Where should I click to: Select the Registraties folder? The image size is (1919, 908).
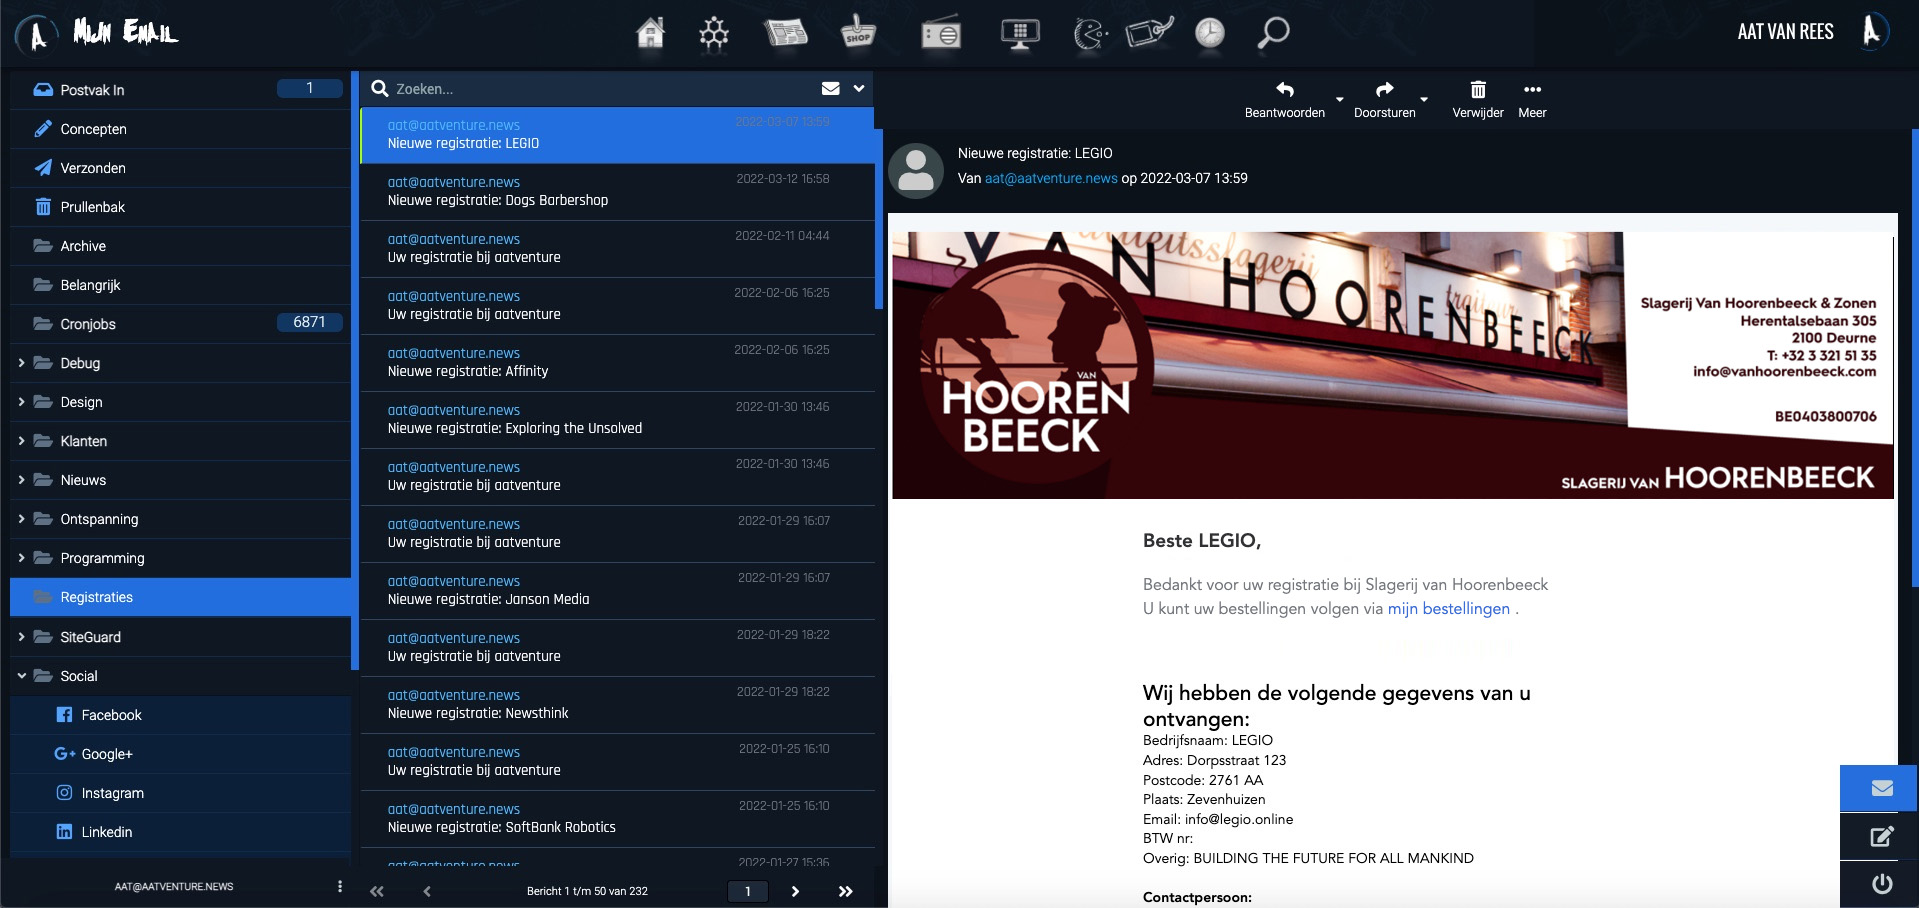pyautogui.click(x=180, y=597)
